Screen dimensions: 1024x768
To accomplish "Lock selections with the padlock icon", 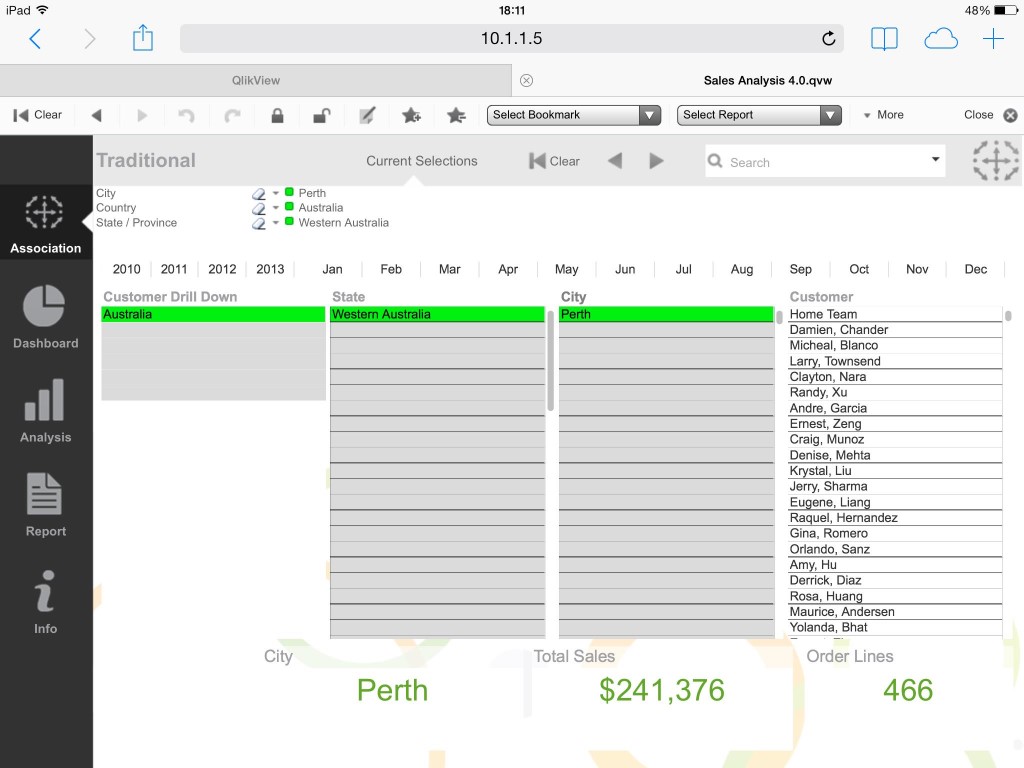I will [278, 116].
